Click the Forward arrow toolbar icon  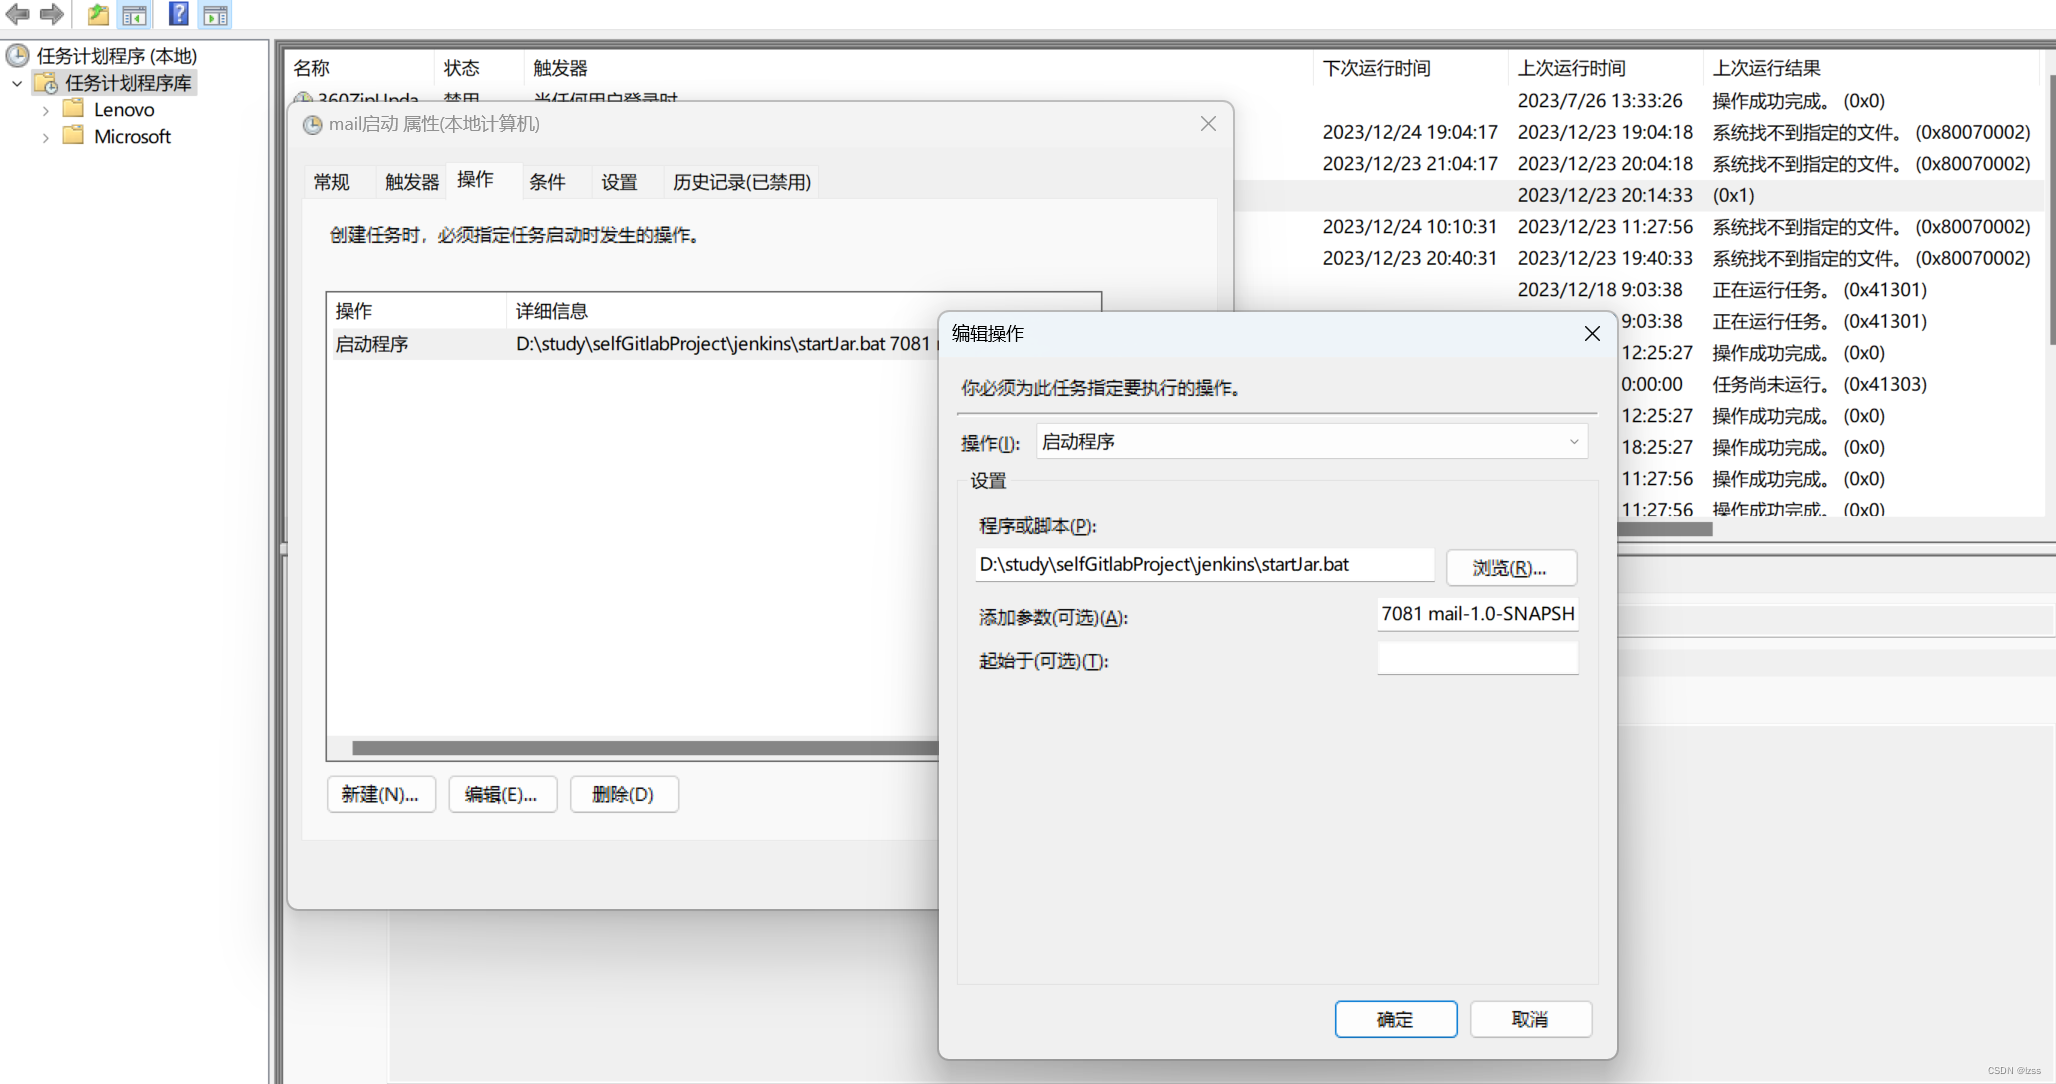tap(52, 14)
